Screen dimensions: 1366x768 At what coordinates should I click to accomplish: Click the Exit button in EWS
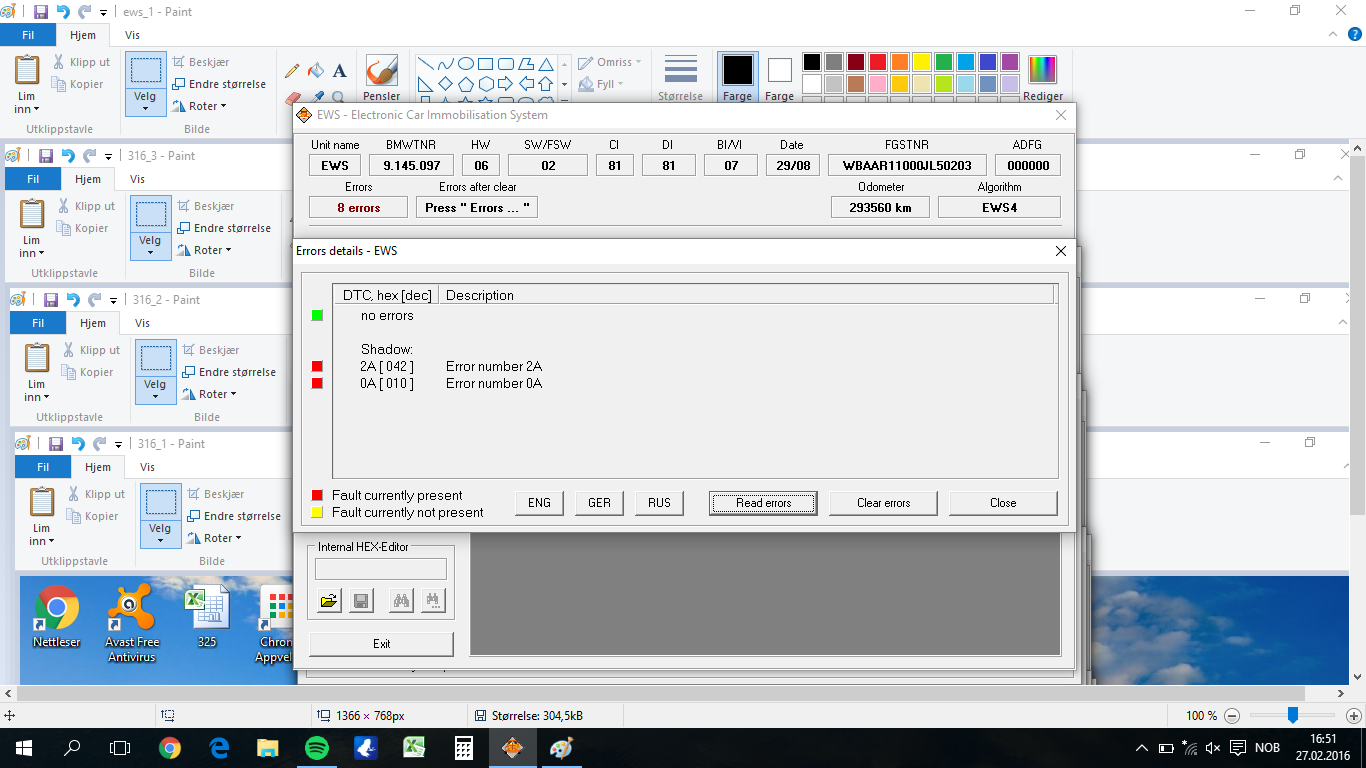381,644
